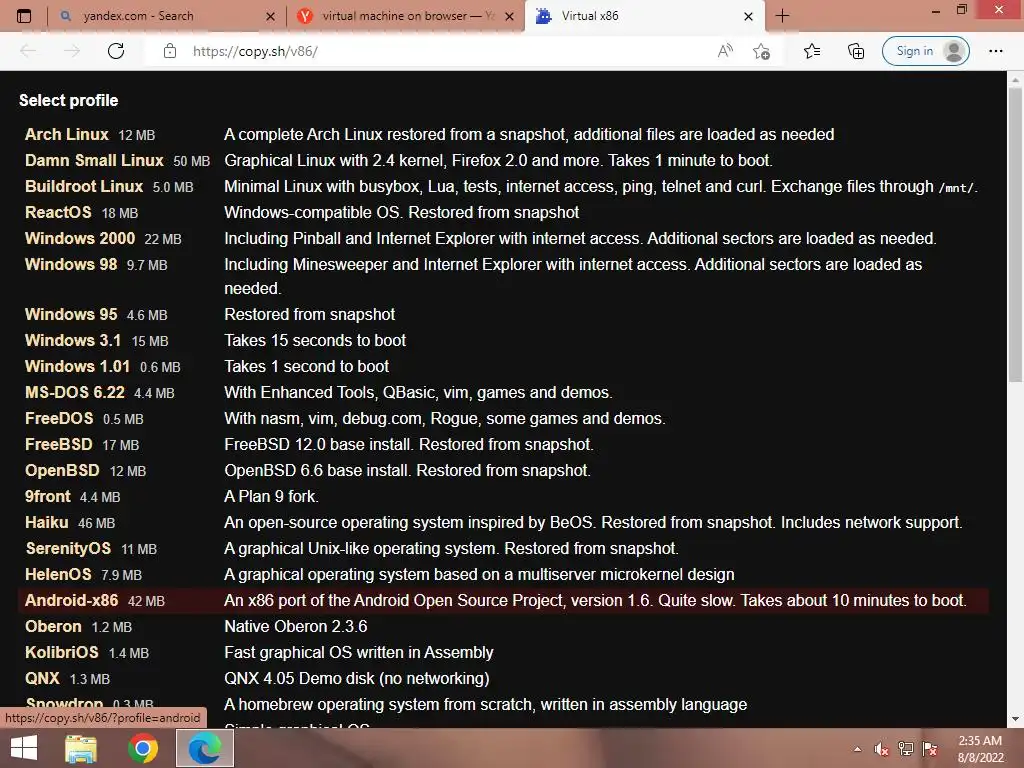Viewport: 1024px width, 768px height.
Task: Open the Settings and more ellipsis menu
Action: 995,51
